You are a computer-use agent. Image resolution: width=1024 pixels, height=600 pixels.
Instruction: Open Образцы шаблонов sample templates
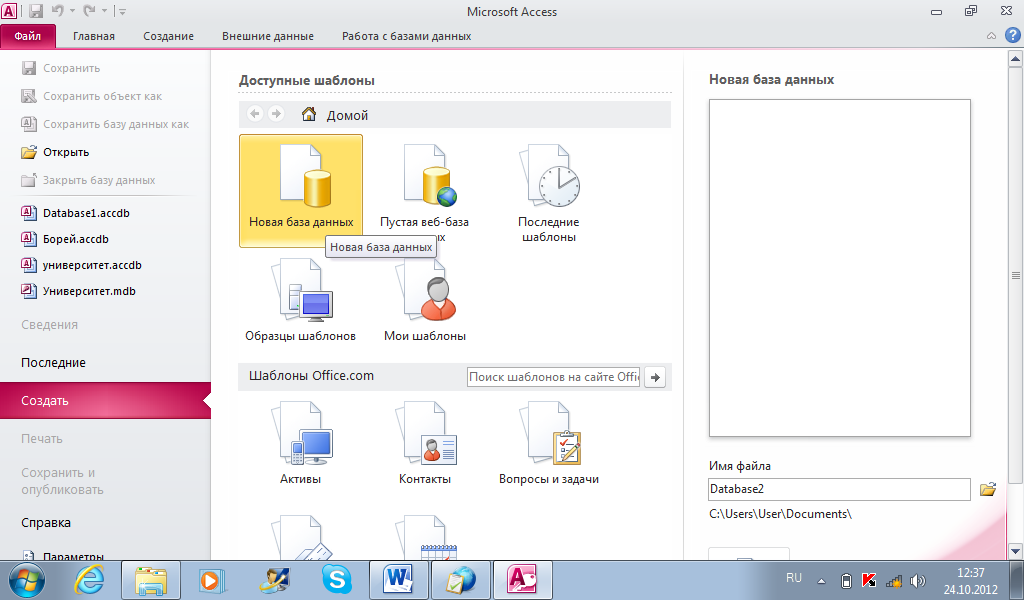[x=300, y=300]
